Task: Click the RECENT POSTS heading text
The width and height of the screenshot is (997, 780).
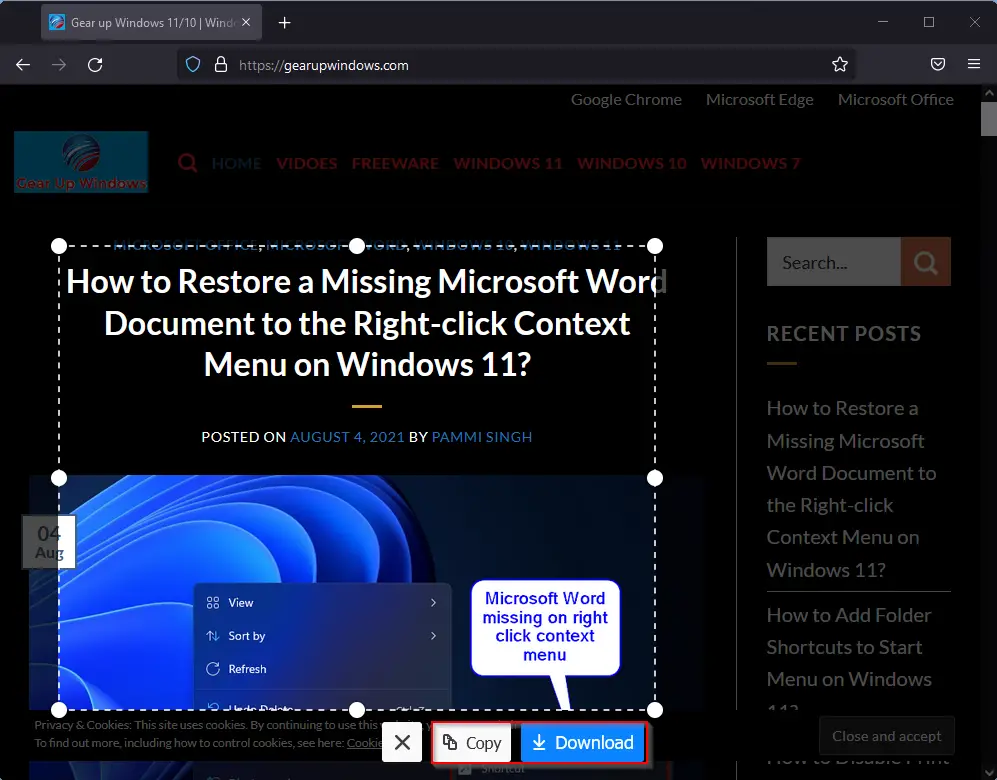Action: 844,334
